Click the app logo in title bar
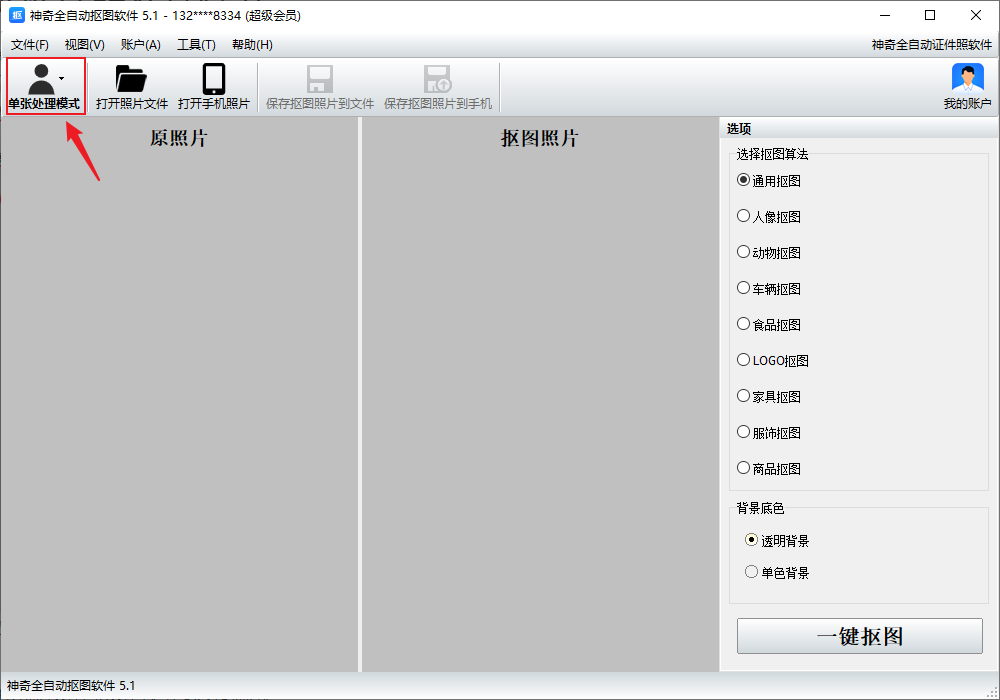Screen dimensions: 1000x700 (16, 15)
